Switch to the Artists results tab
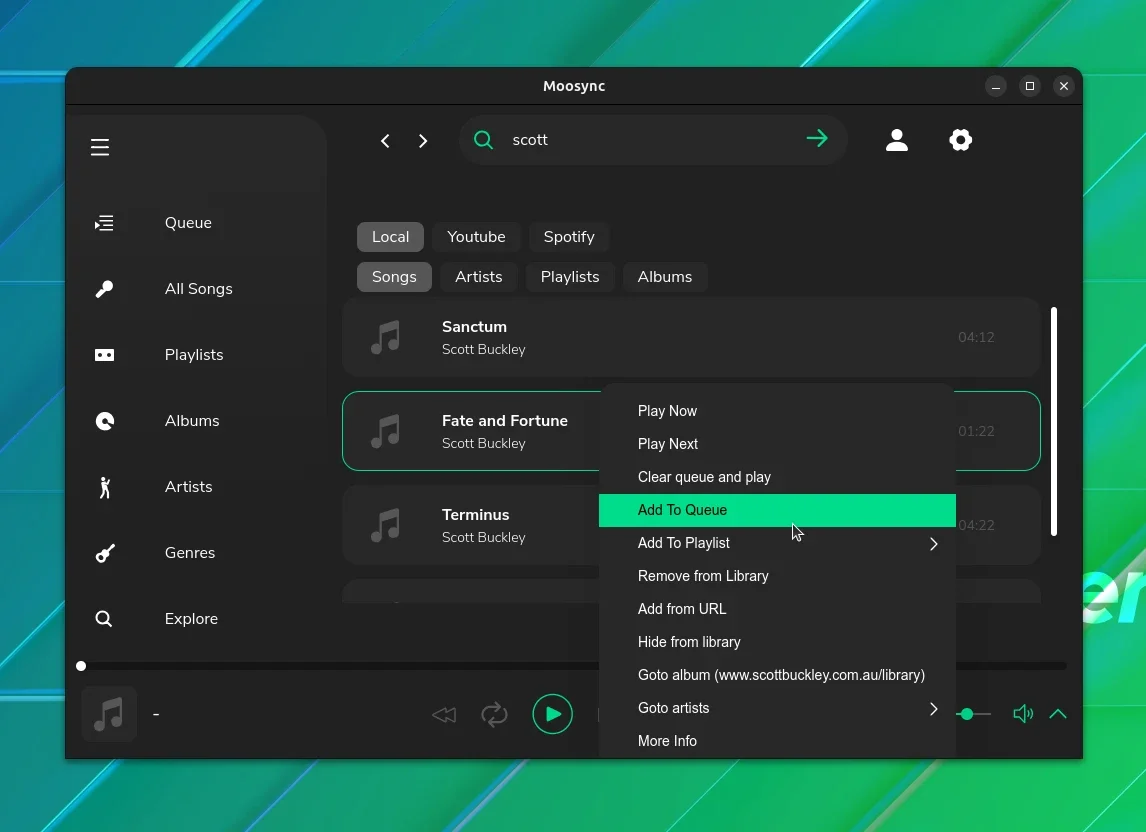The image size is (1146, 832). (x=479, y=277)
